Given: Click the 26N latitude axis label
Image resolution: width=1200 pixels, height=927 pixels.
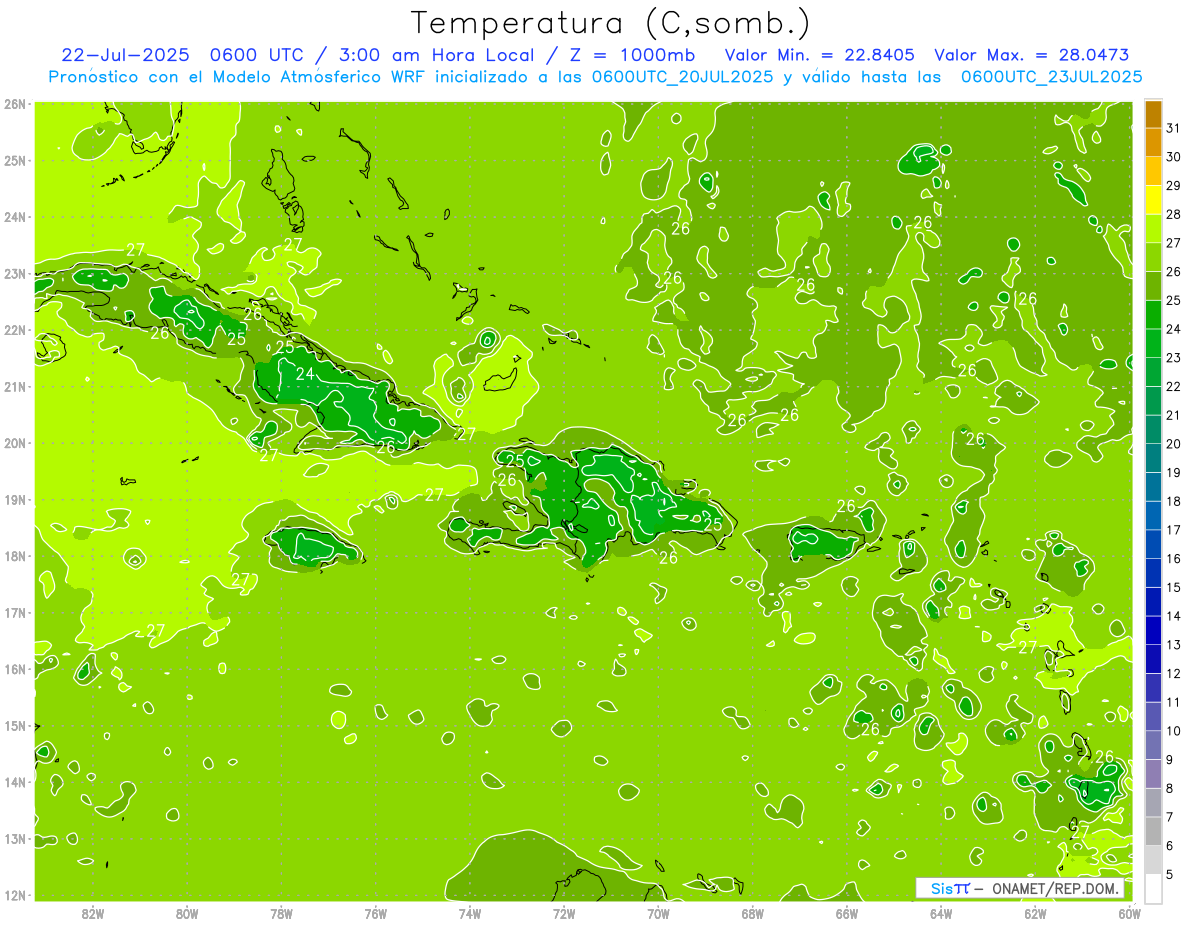Looking at the screenshot, I should pyautogui.click(x=15, y=104).
